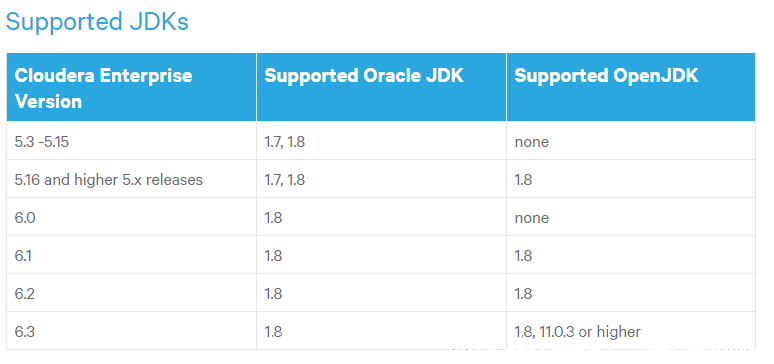Image resolution: width=774 pixels, height=364 pixels.
Task: Click the Supported JDKs heading
Action: coord(97,23)
